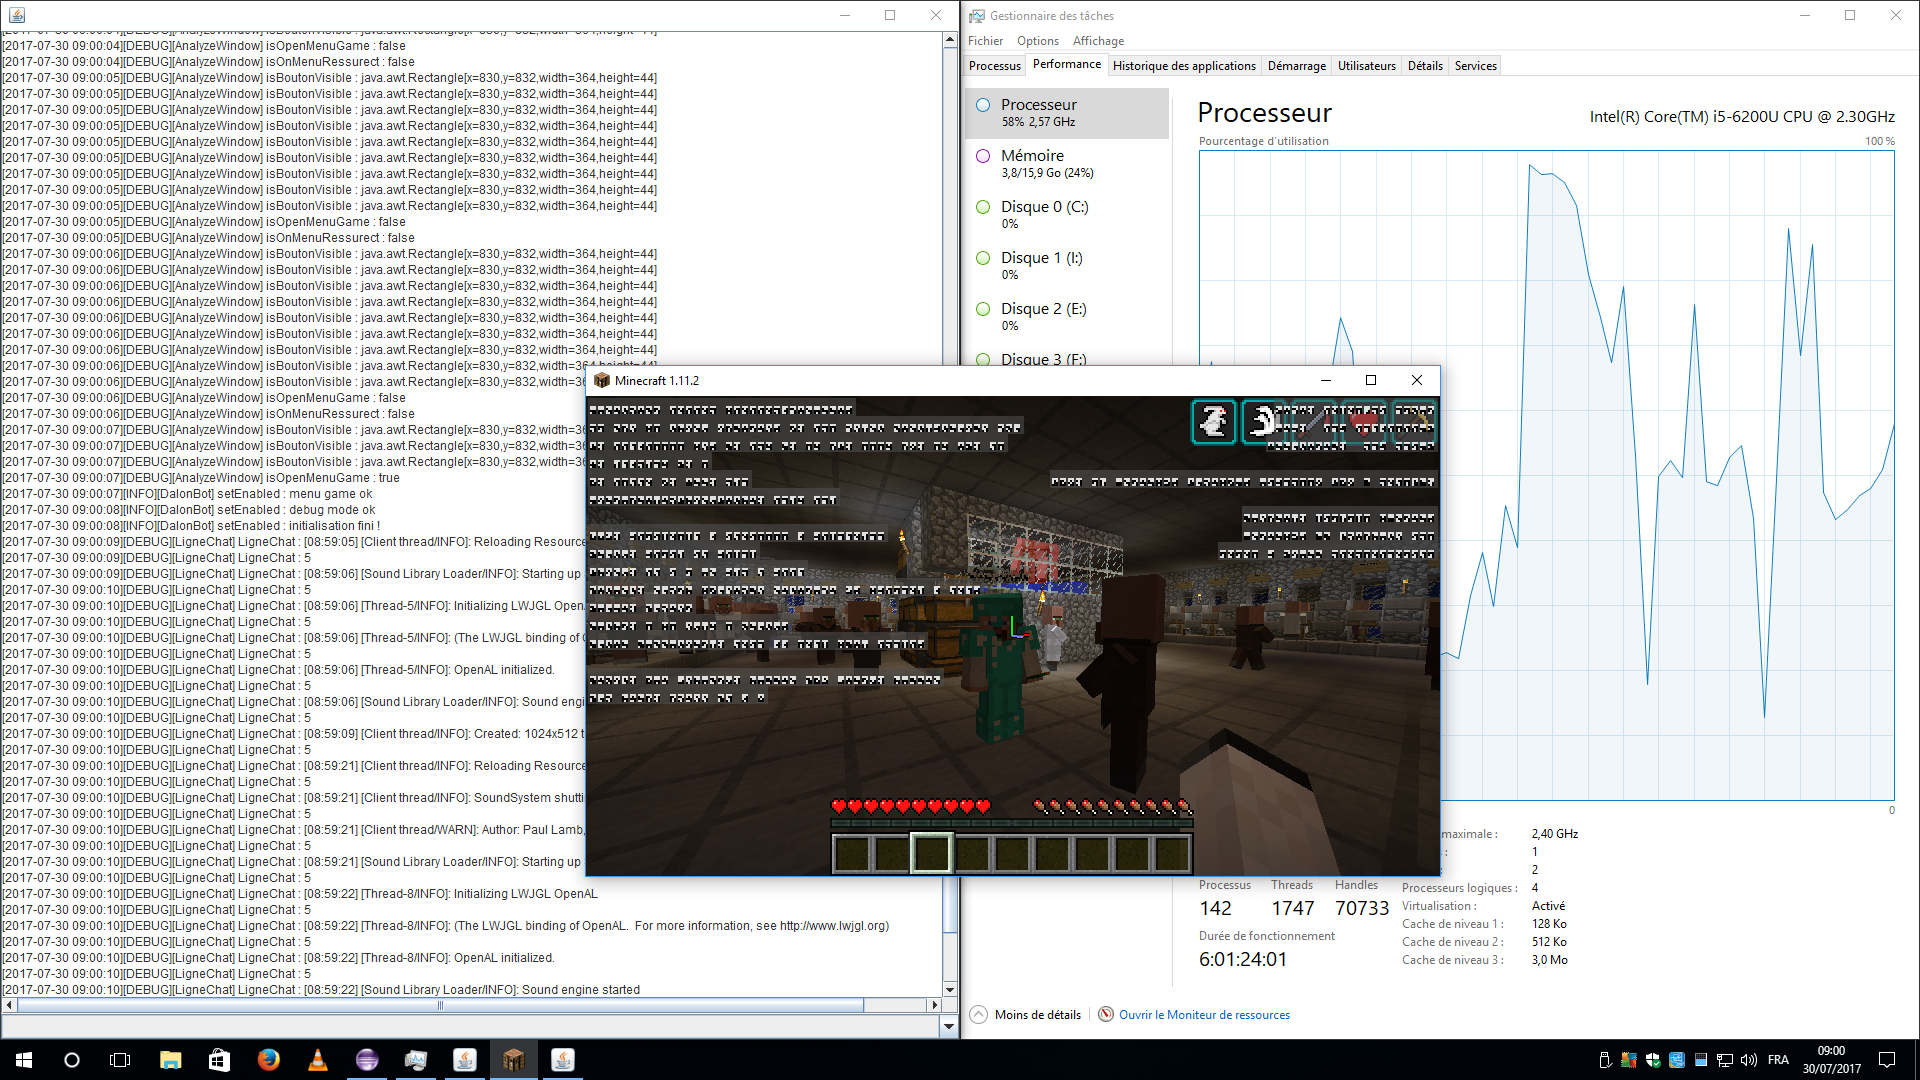This screenshot has height=1080, width=1920.
Task: Open Windows Store from the taskbar
Action: pyautogui.click(x=219, y=1060)
